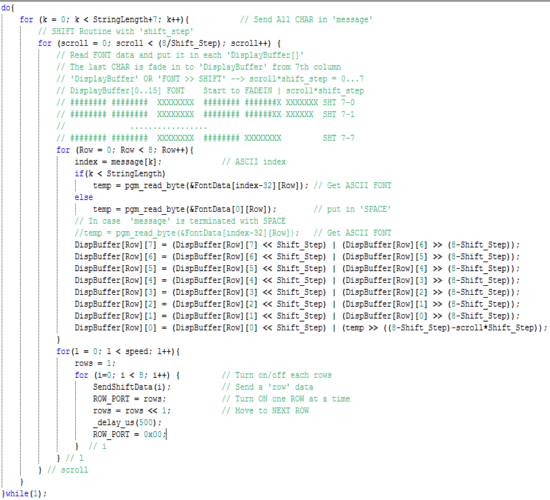Click comment '// Turn on/off each rows'
550x500 pixels.
point(276,375)
